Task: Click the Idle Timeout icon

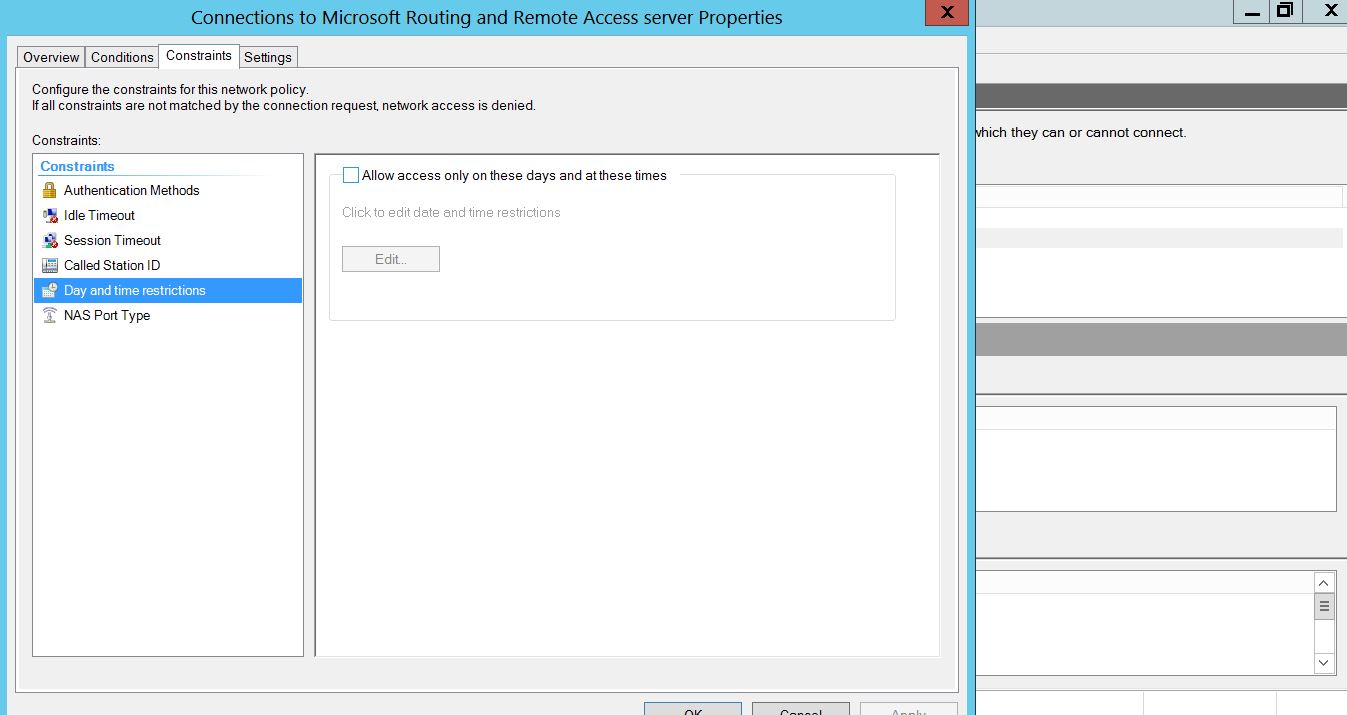Action: click(50, 215)
